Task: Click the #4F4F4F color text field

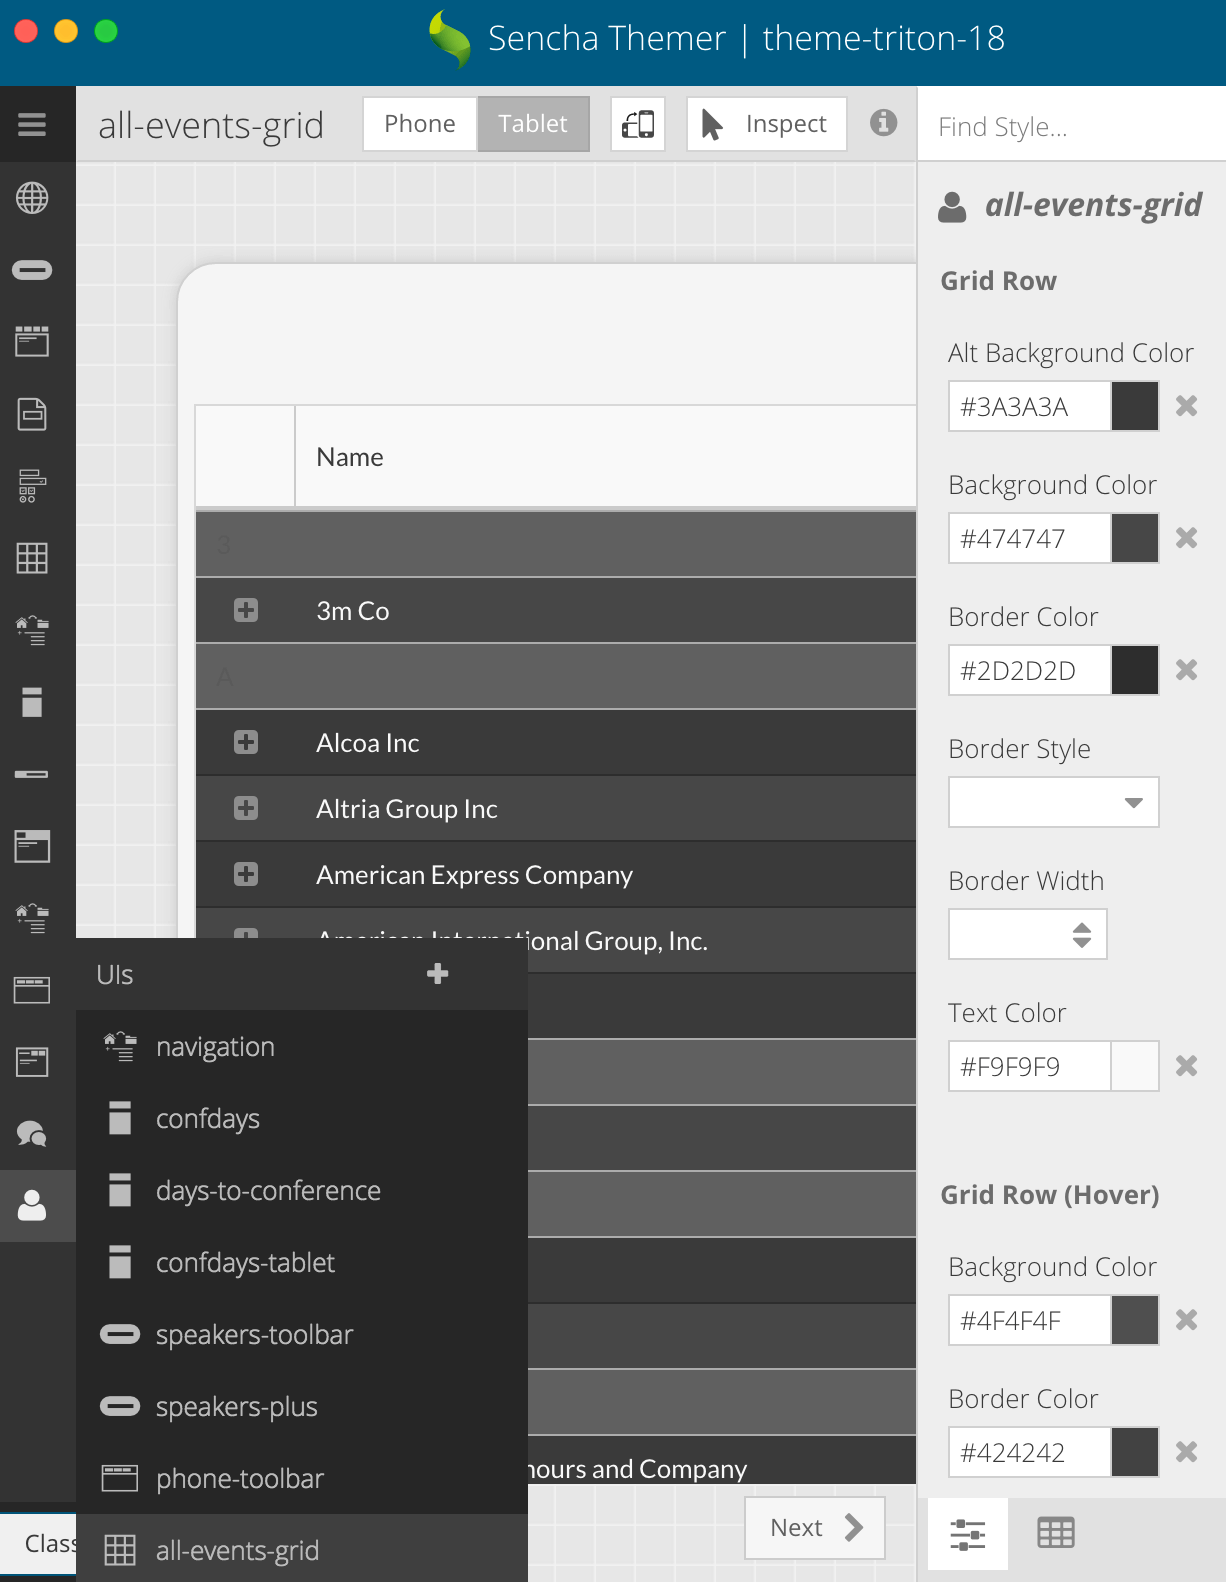Action: tap(1030, 1320)
